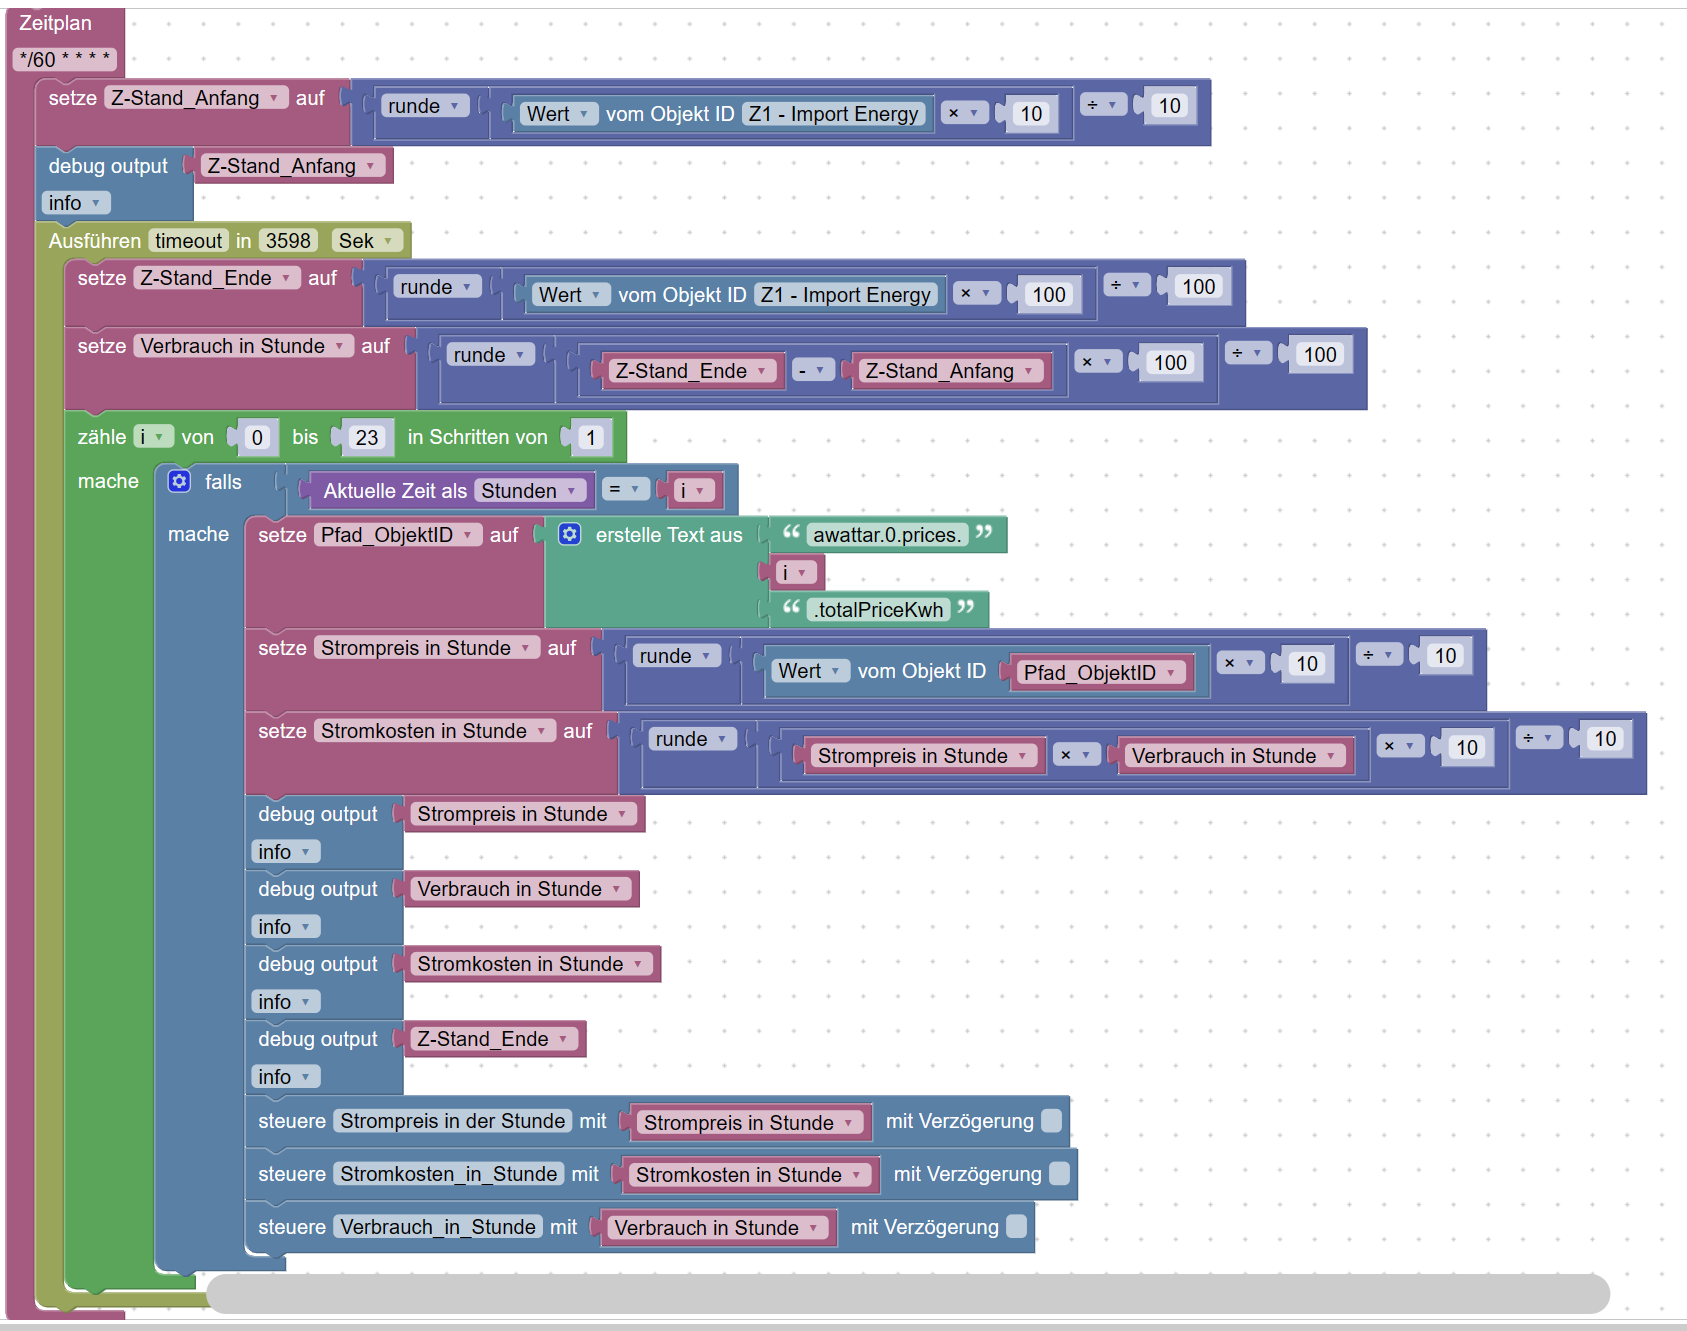Open the 'erstelle Text aus' mutator gear
This screenshot has width=1687, height=1331.
click(570, 534)
